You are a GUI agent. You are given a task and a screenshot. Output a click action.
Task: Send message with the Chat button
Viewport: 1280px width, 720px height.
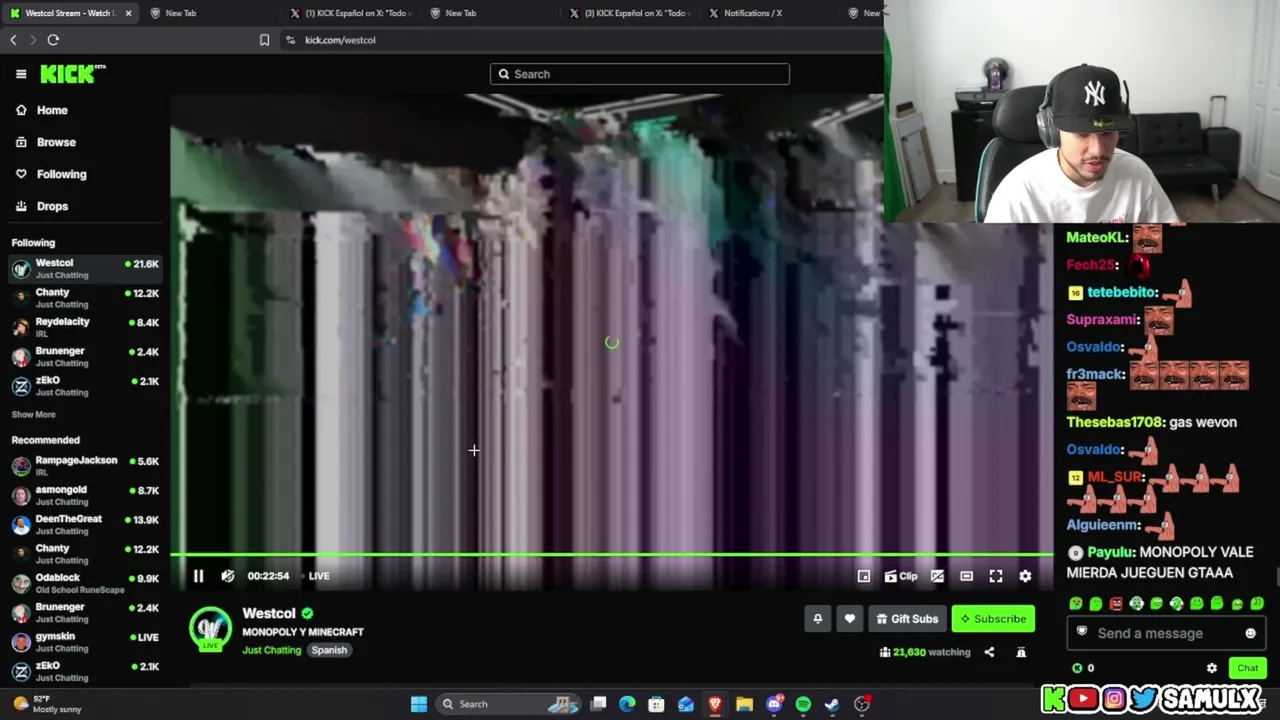coord(1247,668)
